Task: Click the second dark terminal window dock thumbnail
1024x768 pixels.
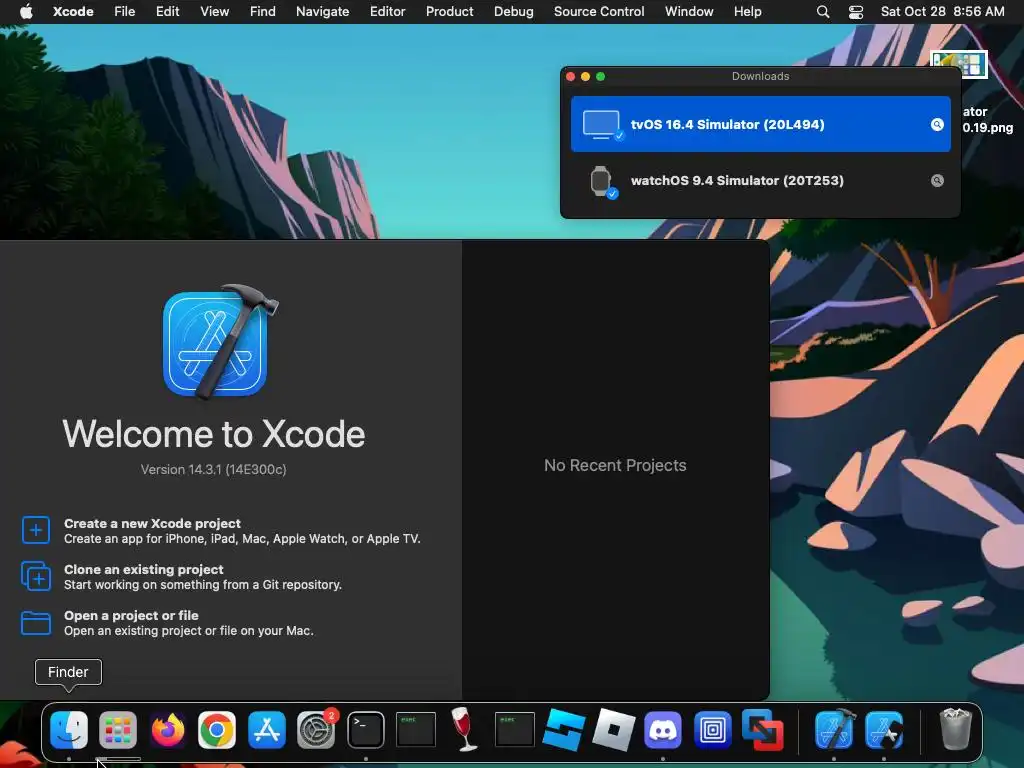Action: click(515, 729)
